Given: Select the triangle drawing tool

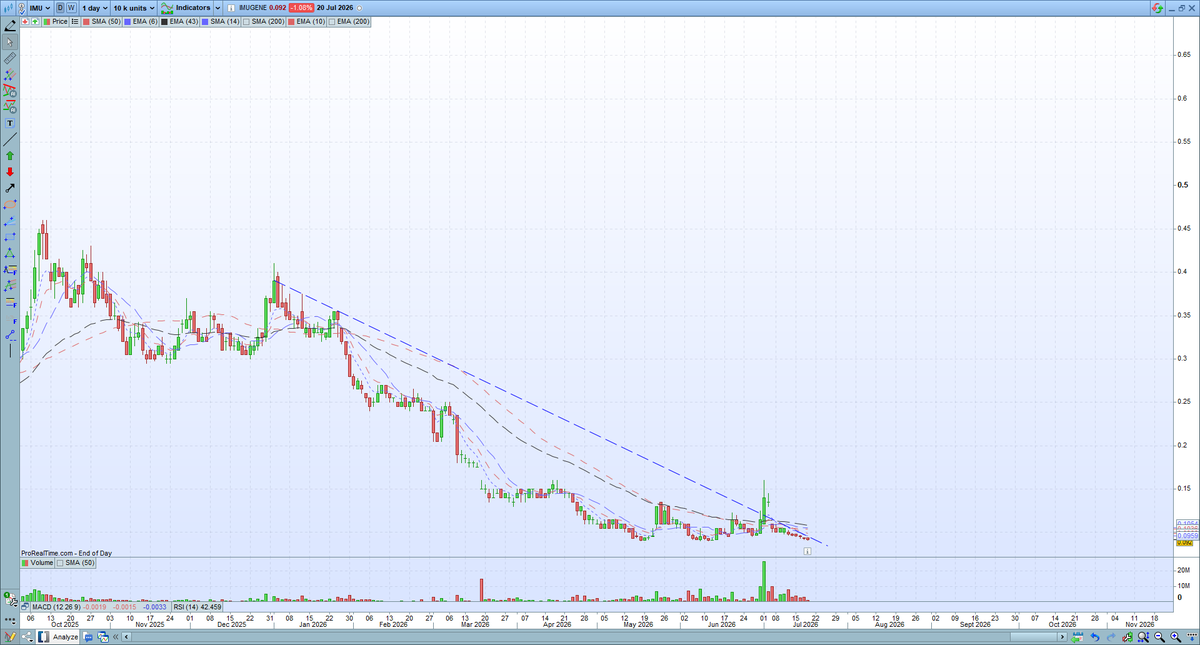Looking at the screenshot, I should pyautogui.click(x=10, y=252).
